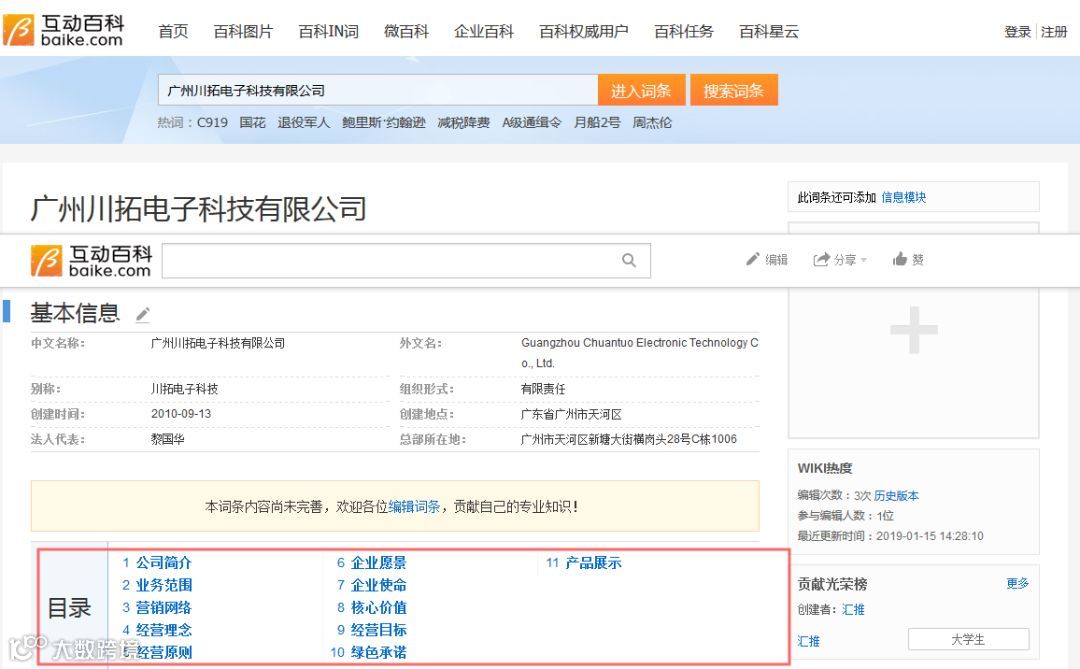Open the 企业百科 nav item
This screenshot has width=1080, height=669.
[484, 31]
